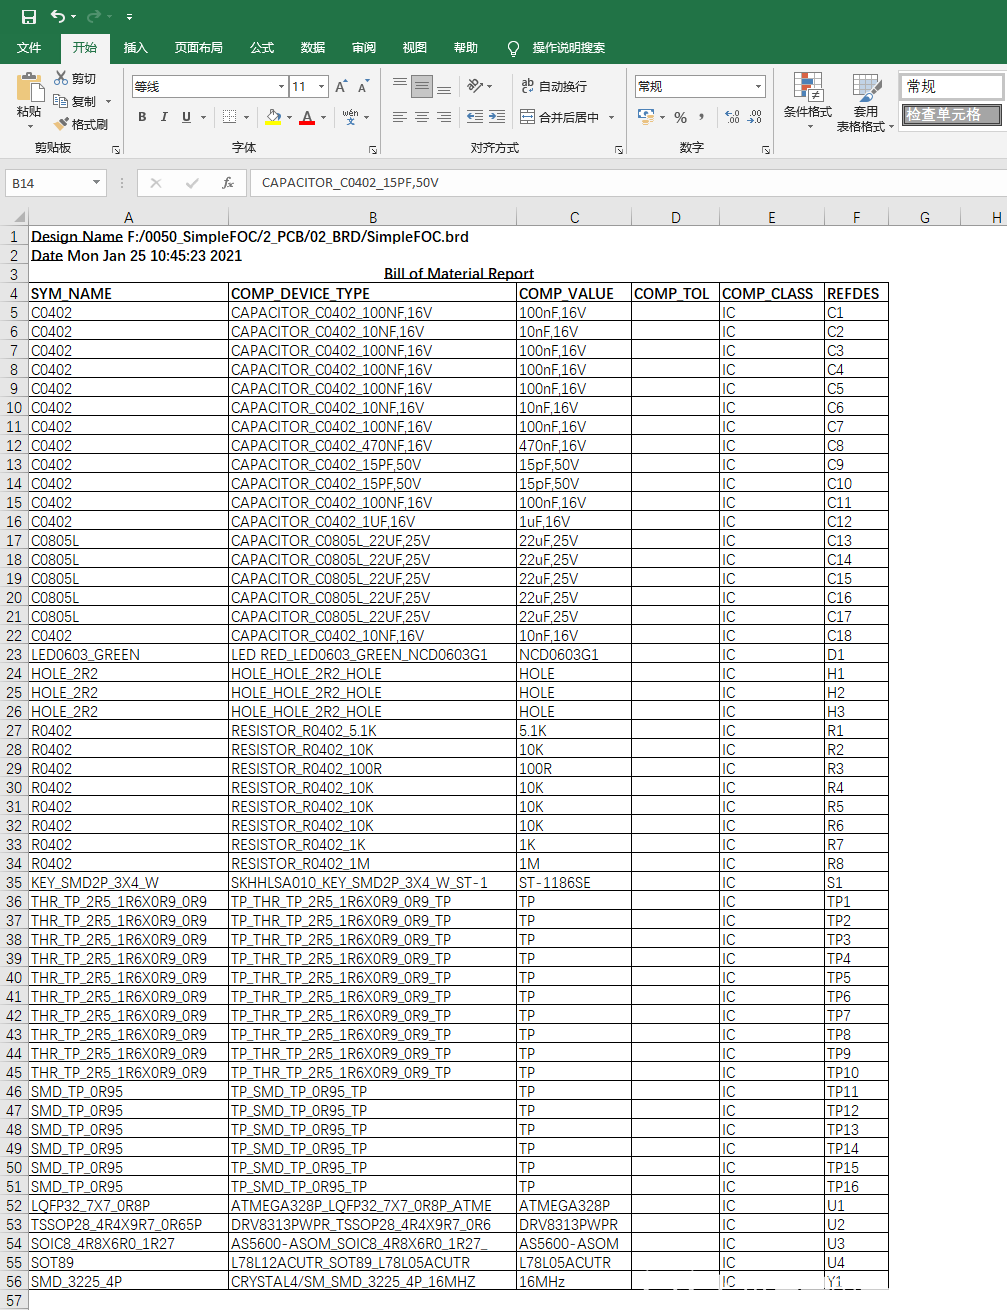The width and height of the screenshot is (1007, 1310).
Task: Toggle italic formatting
Action: click(164, 117)
